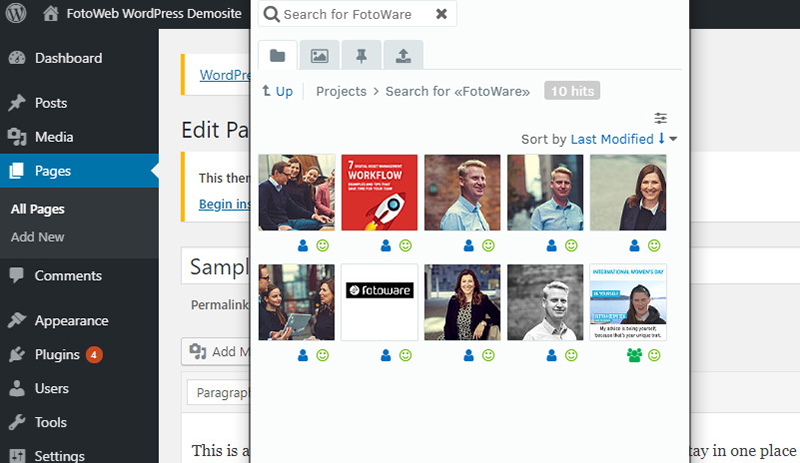Click the WordPress logo icon

pos(16,14)
